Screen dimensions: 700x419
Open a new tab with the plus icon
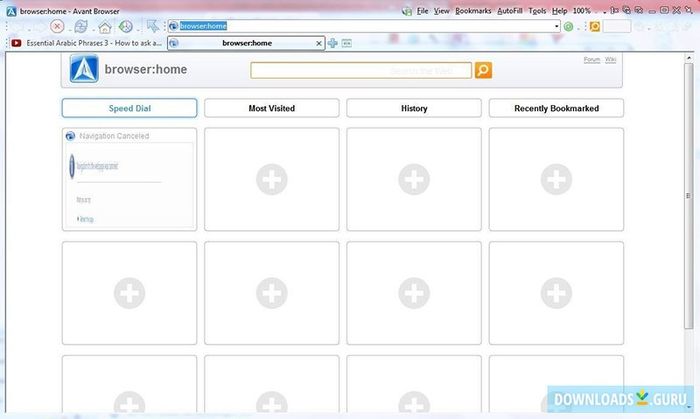coord(333,43)
